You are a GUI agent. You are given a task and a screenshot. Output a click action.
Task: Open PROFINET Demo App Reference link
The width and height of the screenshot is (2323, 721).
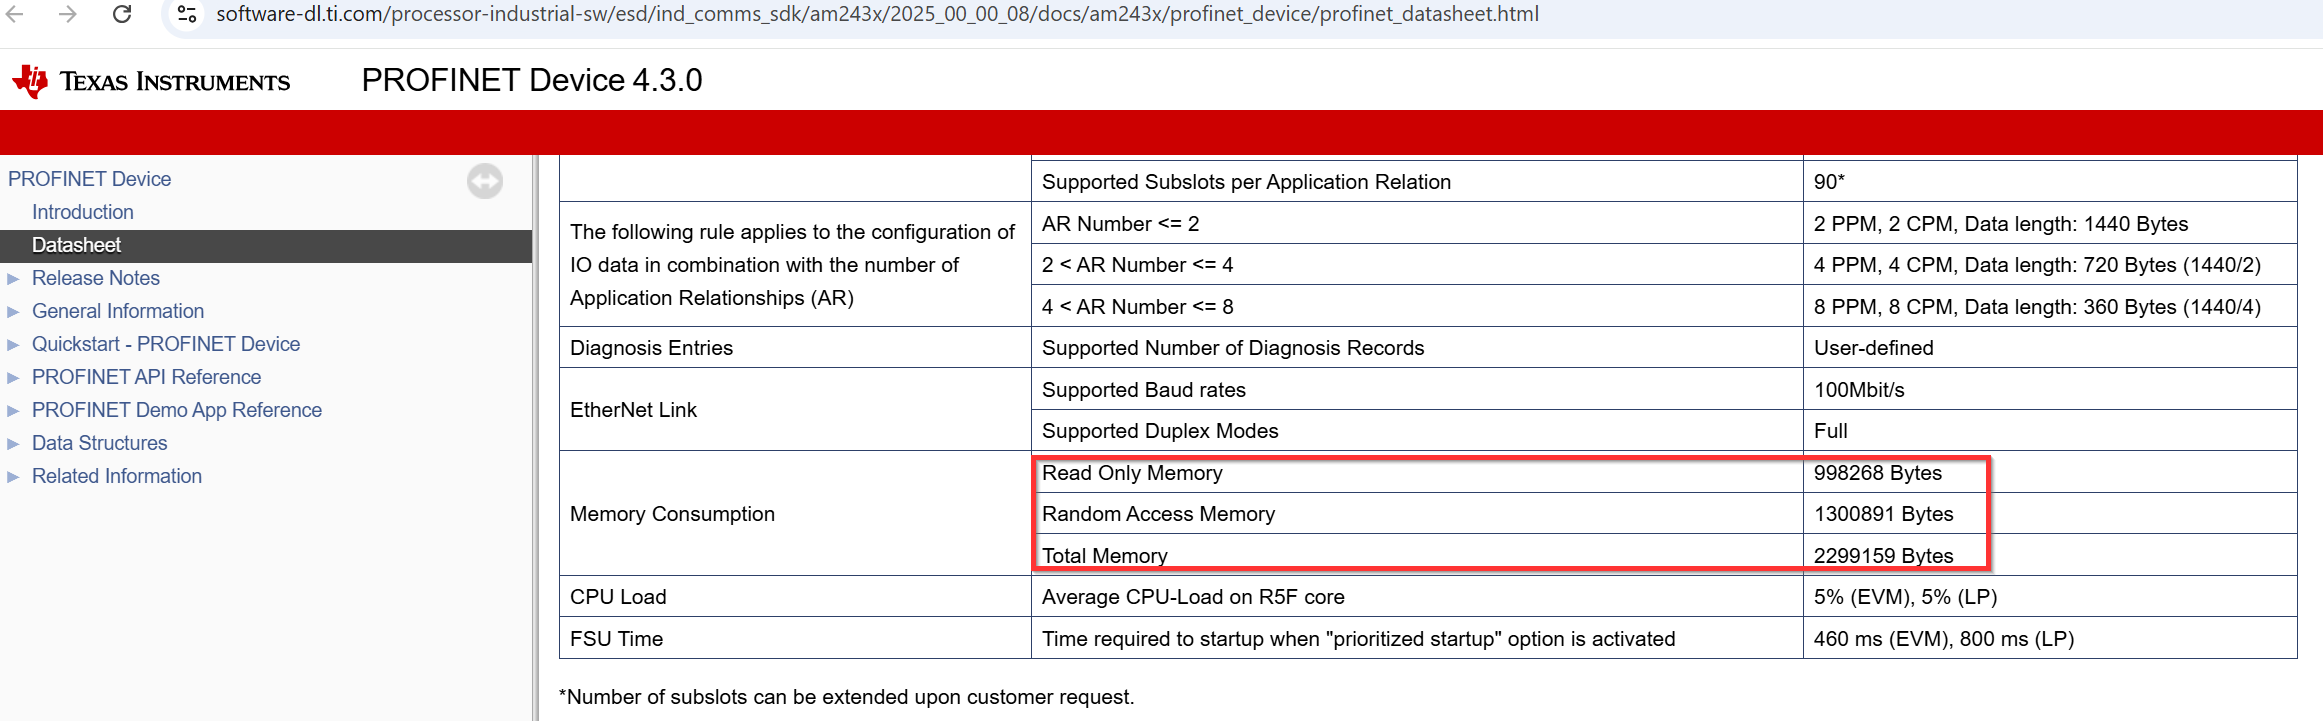pos(177,410)
